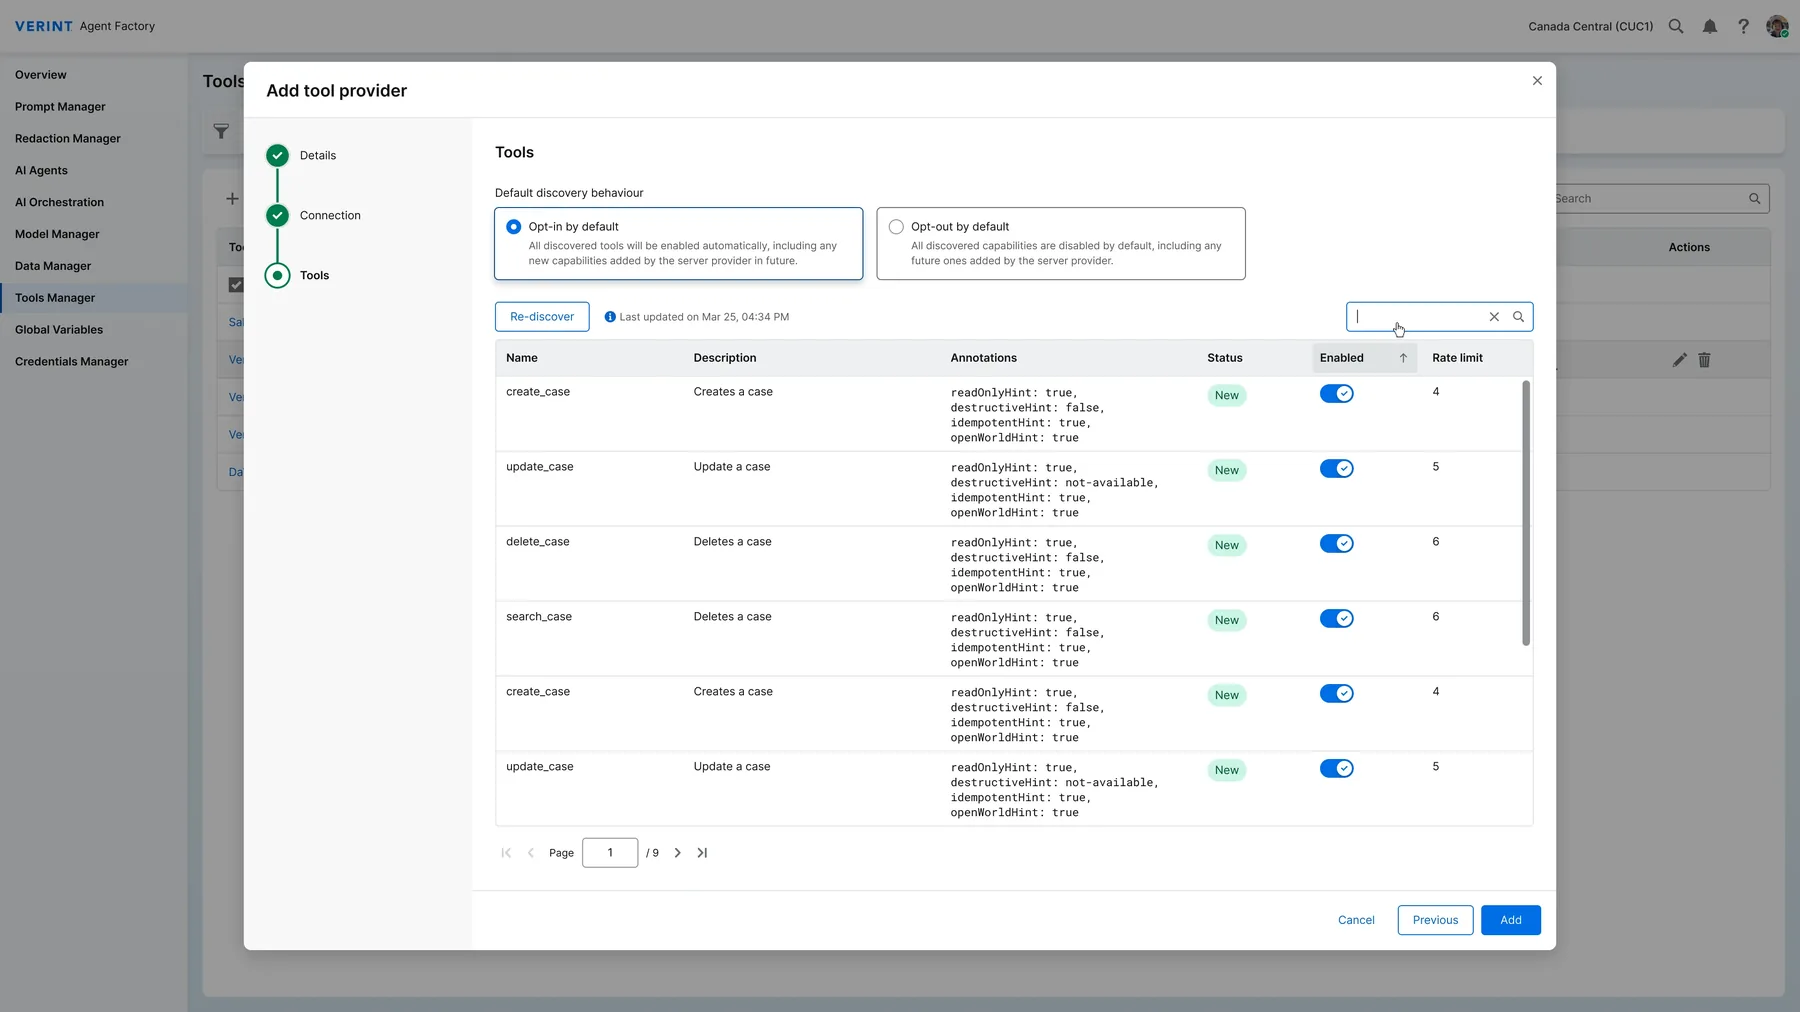Click the delete_case tool name
This screenshot has height=1012, width=1800.
pyautogui.click(x=538, y=542)
